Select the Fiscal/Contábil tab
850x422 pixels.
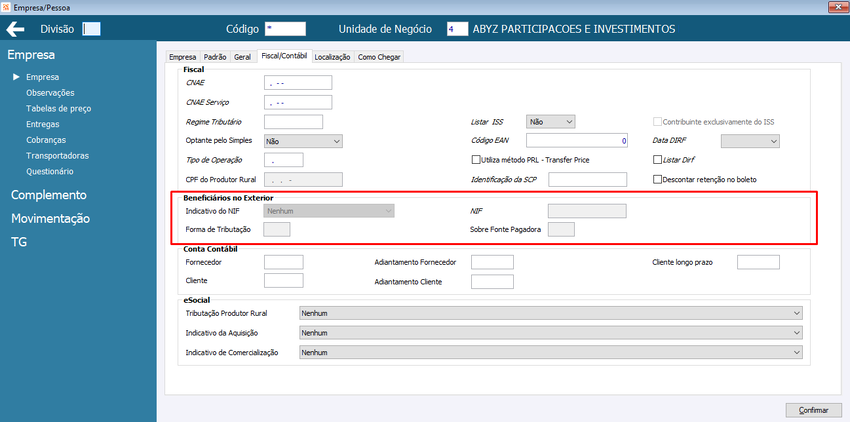point(284,56)
